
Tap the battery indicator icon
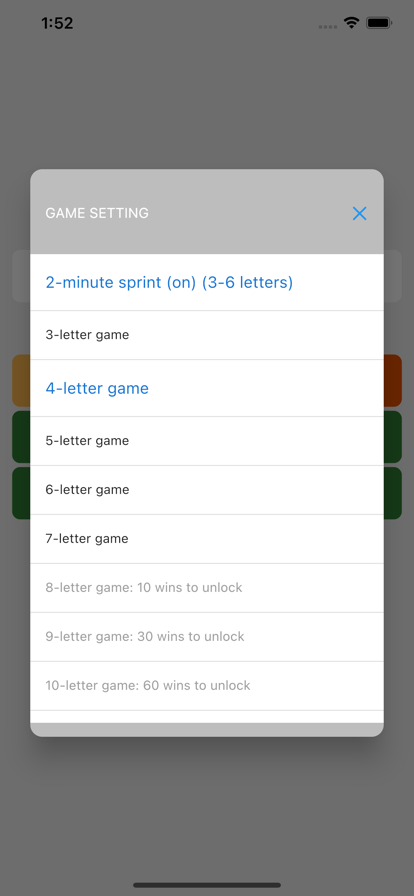pyautogui.click(x=379, y=23)
